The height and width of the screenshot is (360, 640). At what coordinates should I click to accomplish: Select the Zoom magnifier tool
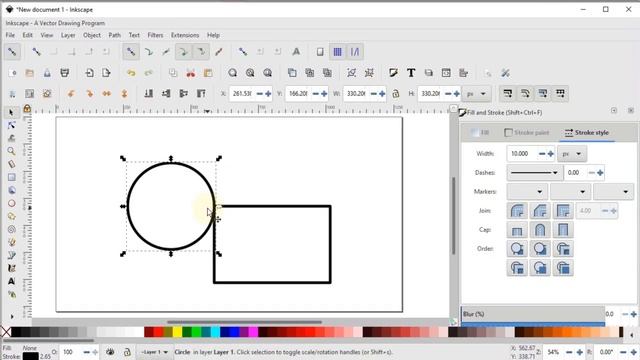pyautogui.click(x=11, y=151)
